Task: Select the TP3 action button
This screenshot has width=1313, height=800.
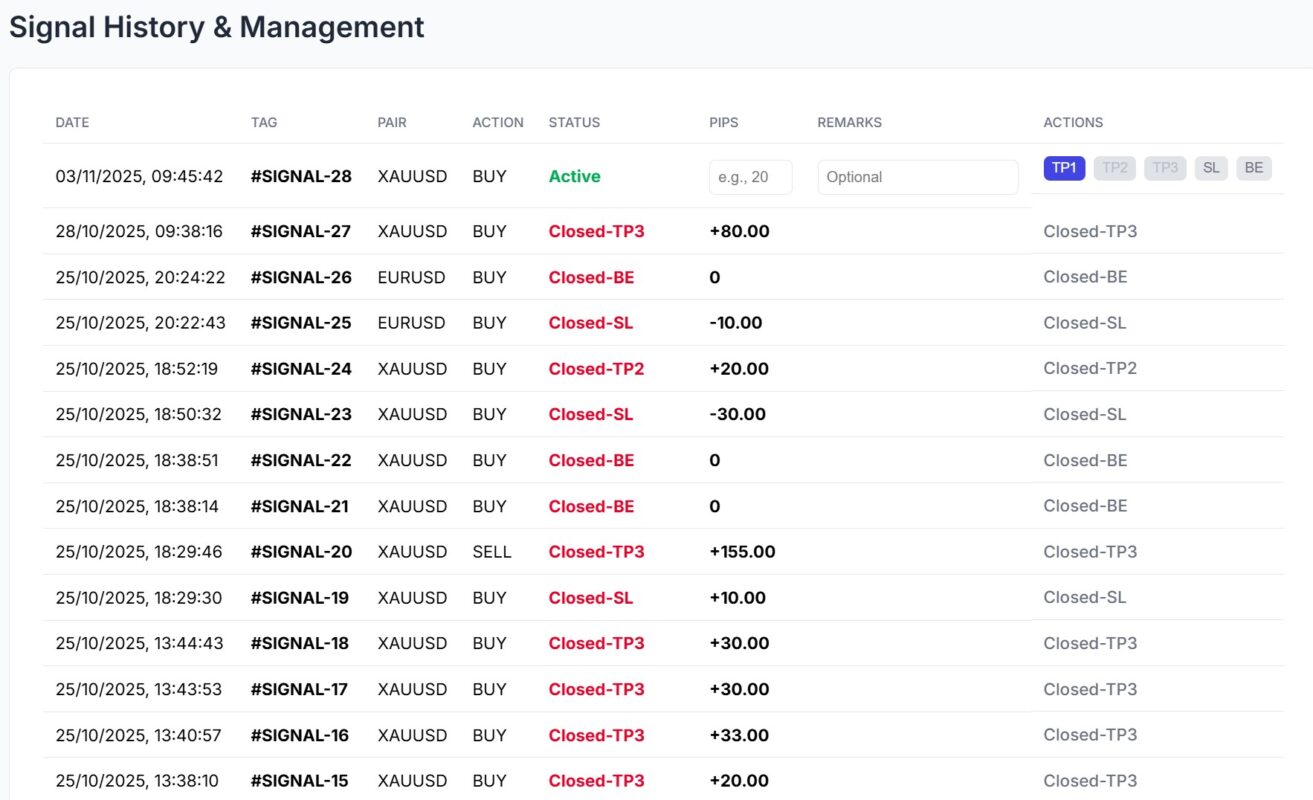Action: pos(1165,168)
